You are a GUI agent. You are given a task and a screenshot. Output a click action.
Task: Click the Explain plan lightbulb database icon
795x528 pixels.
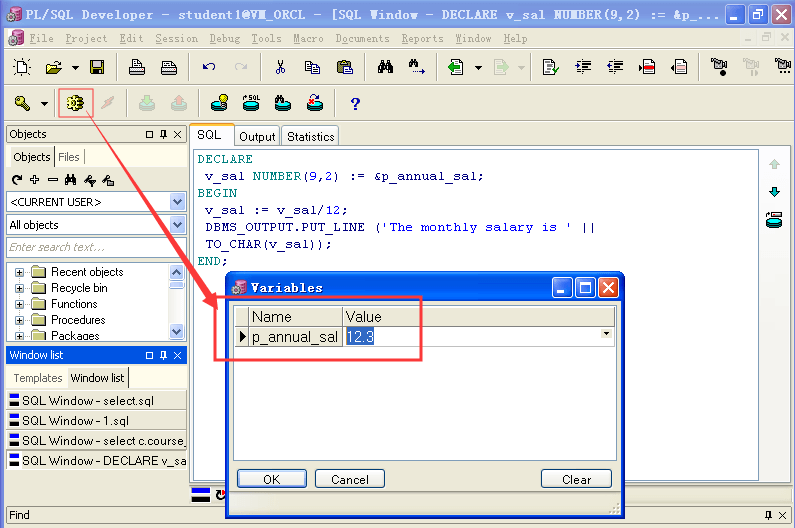point(220,103)
